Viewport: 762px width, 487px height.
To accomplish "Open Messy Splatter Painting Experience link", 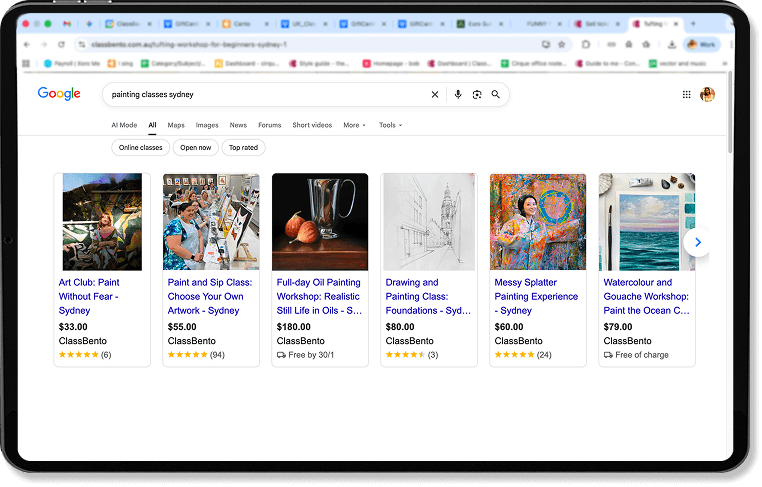I will pyautogui.click(x=536, y=296).
